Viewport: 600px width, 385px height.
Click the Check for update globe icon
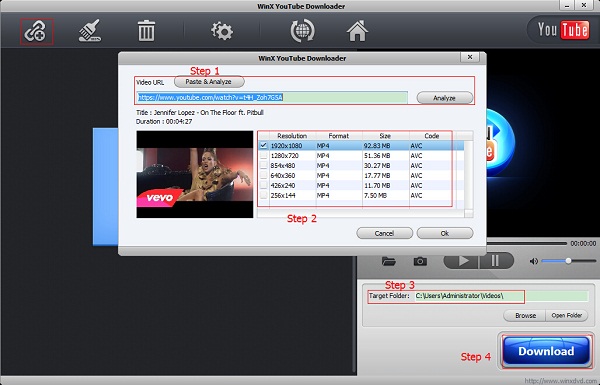302,31
